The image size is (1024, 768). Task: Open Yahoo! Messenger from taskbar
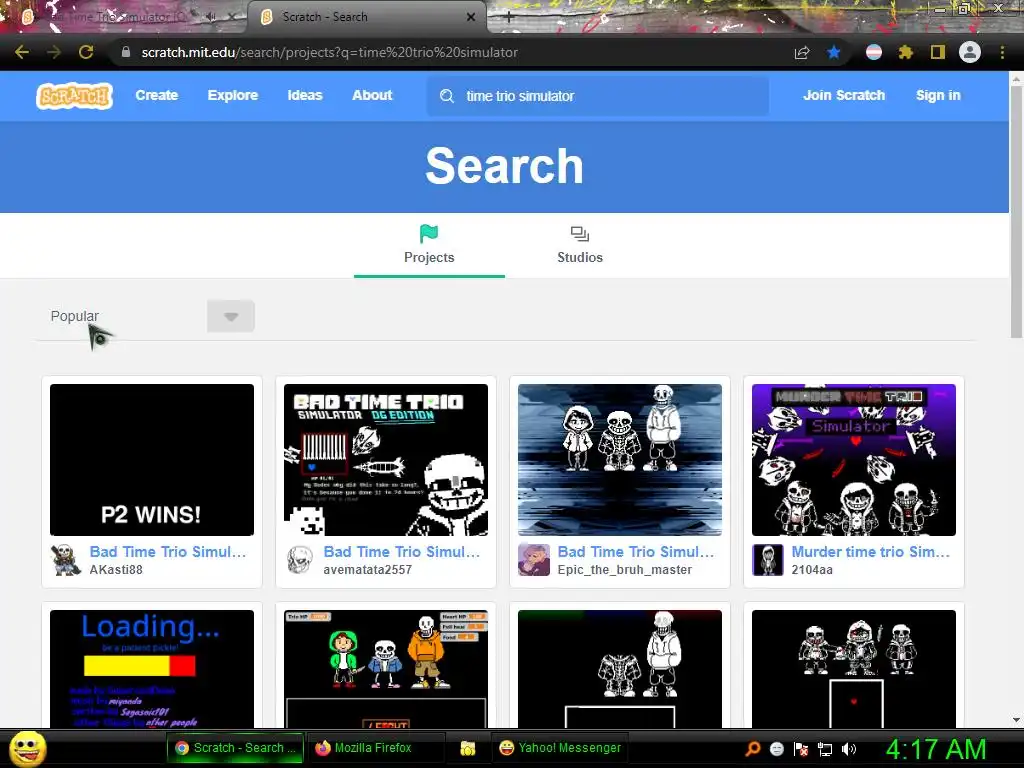click(x=560, y=748)
